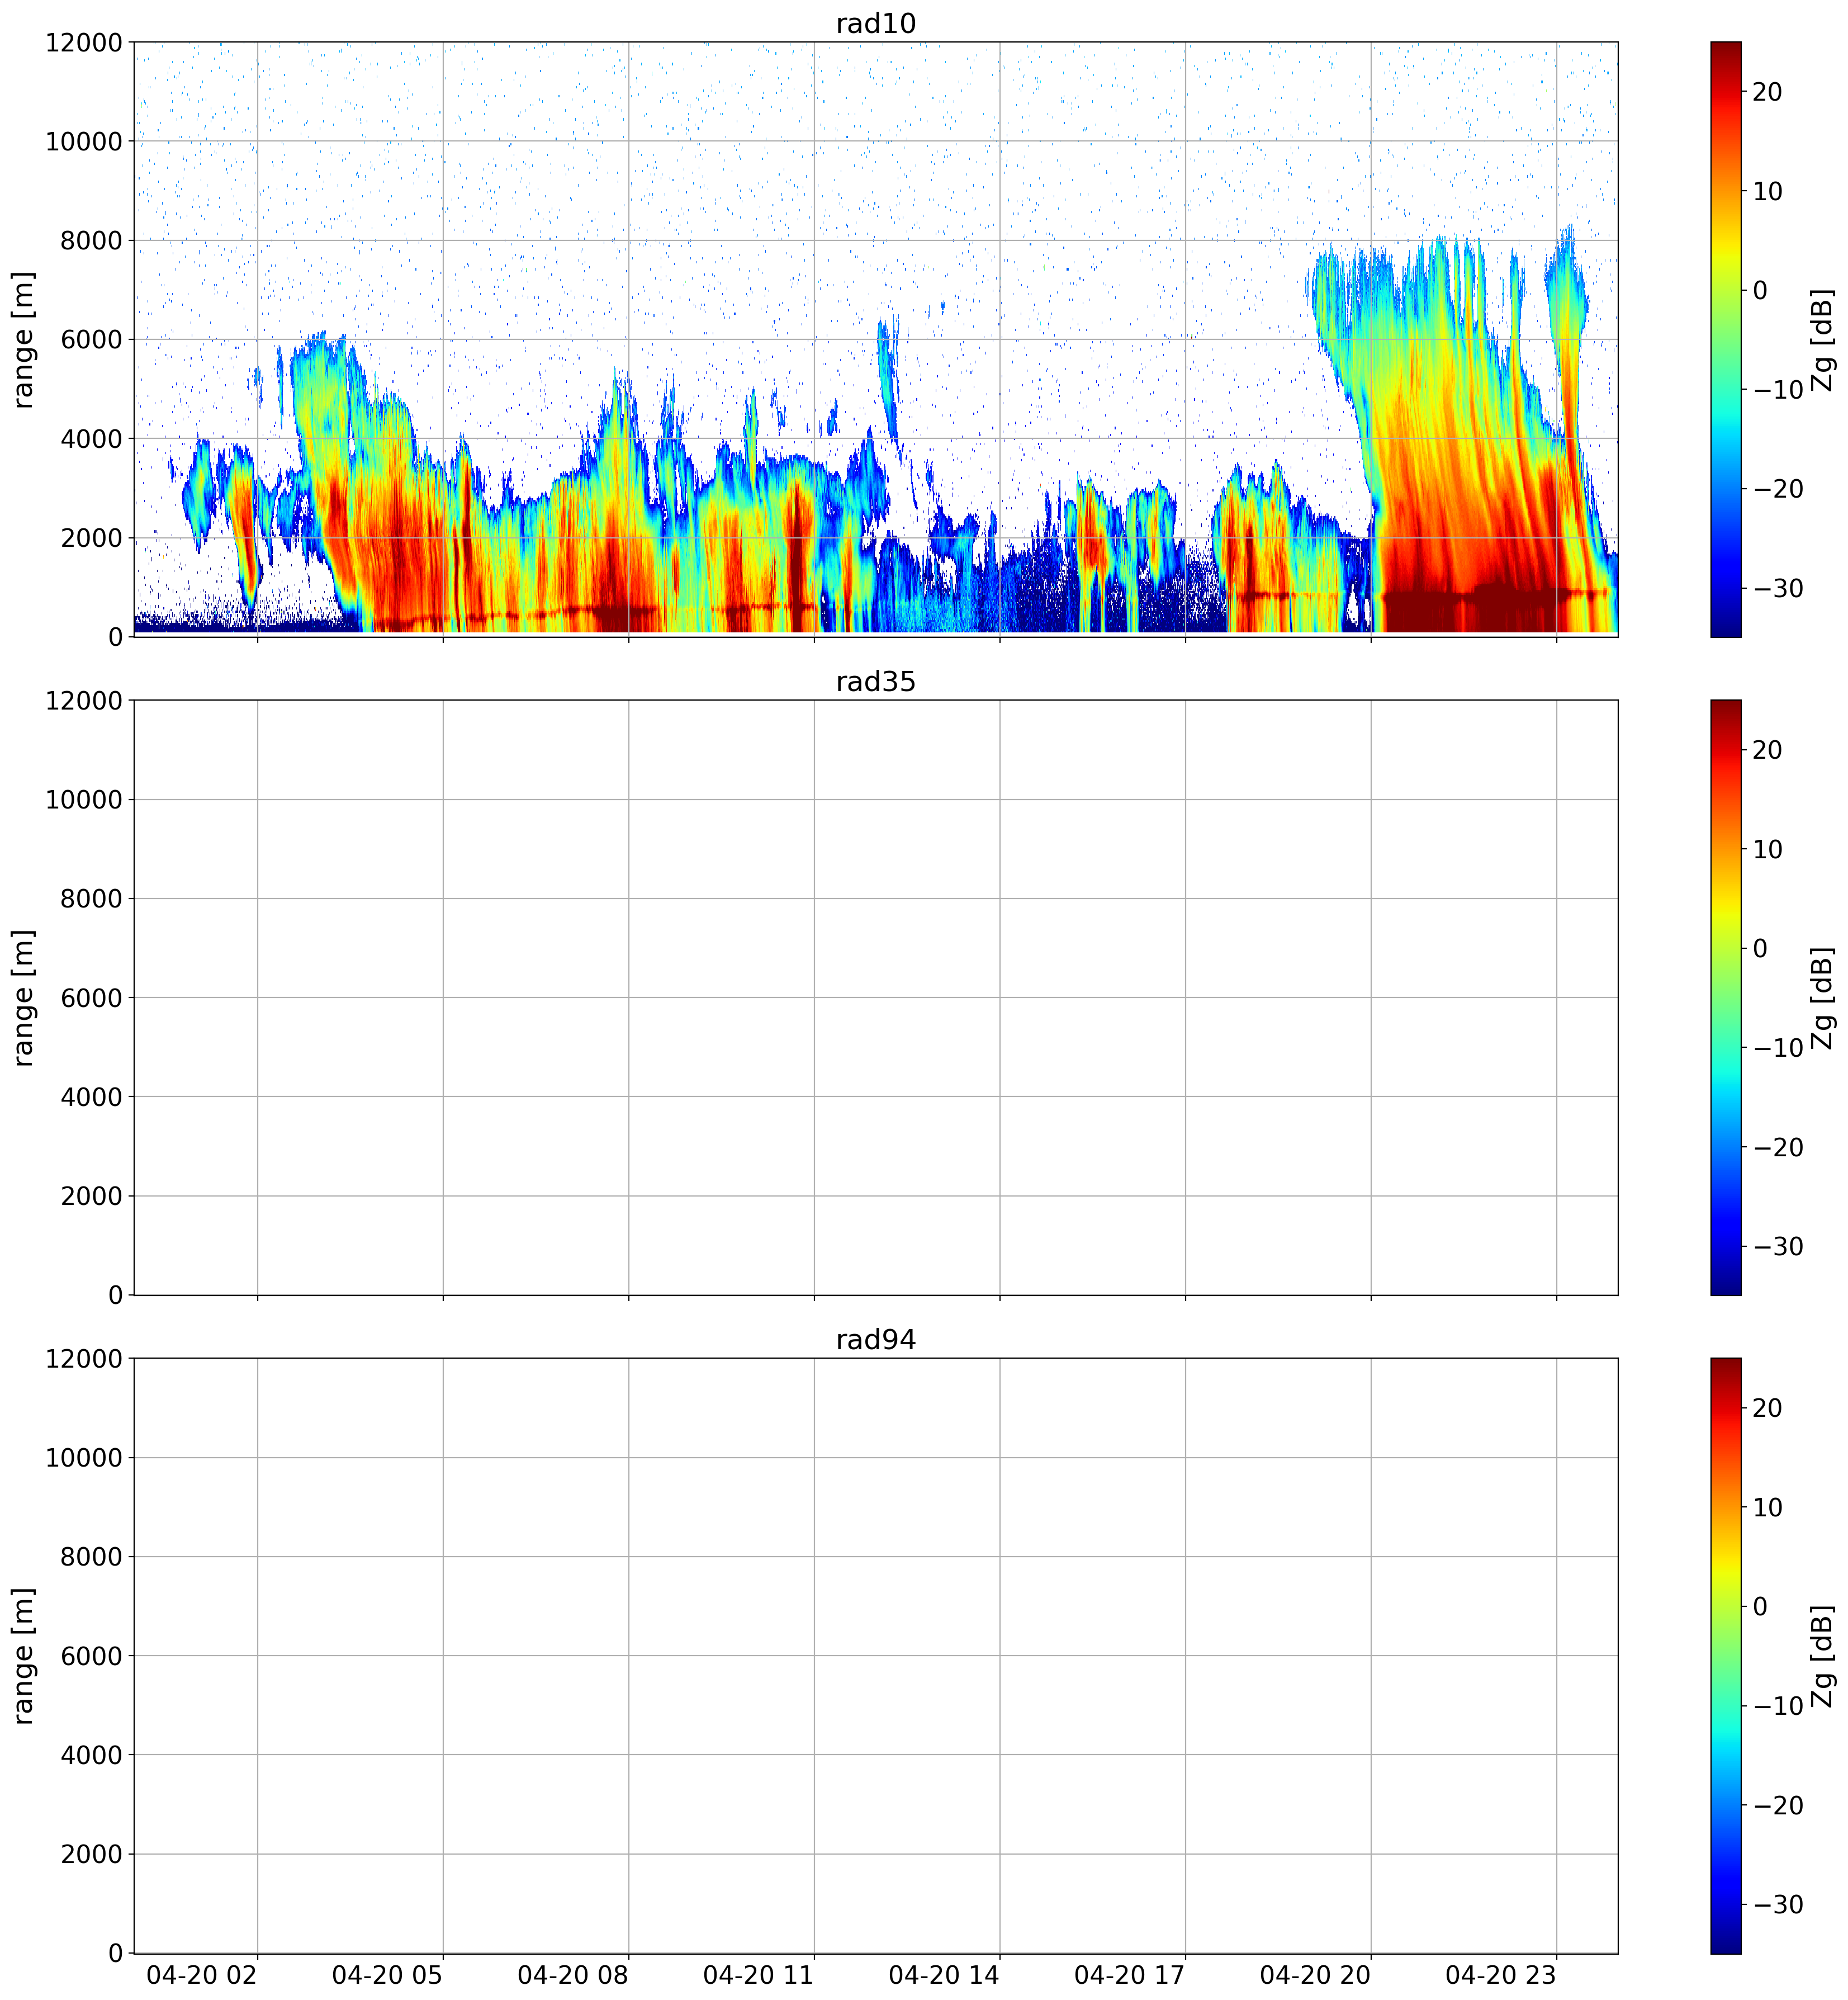The image size is (1848, 2000).
Task: Click the 12000 tick of rad10 y-axis
Action: (84, 42)
